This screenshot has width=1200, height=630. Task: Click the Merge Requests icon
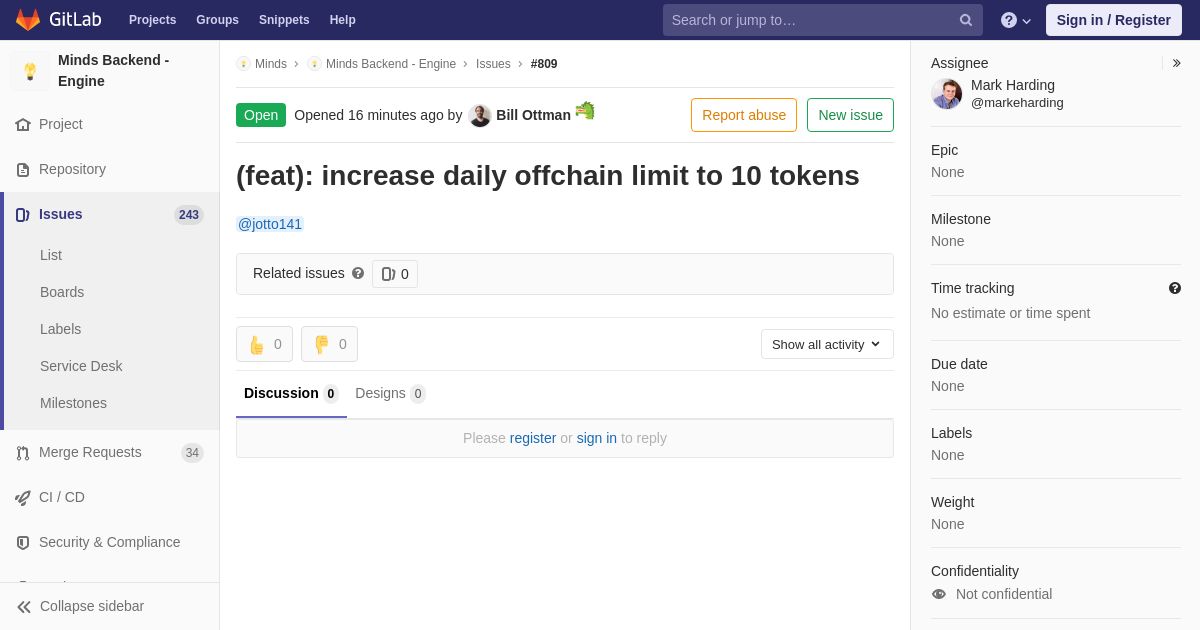(x=23, y=453)
